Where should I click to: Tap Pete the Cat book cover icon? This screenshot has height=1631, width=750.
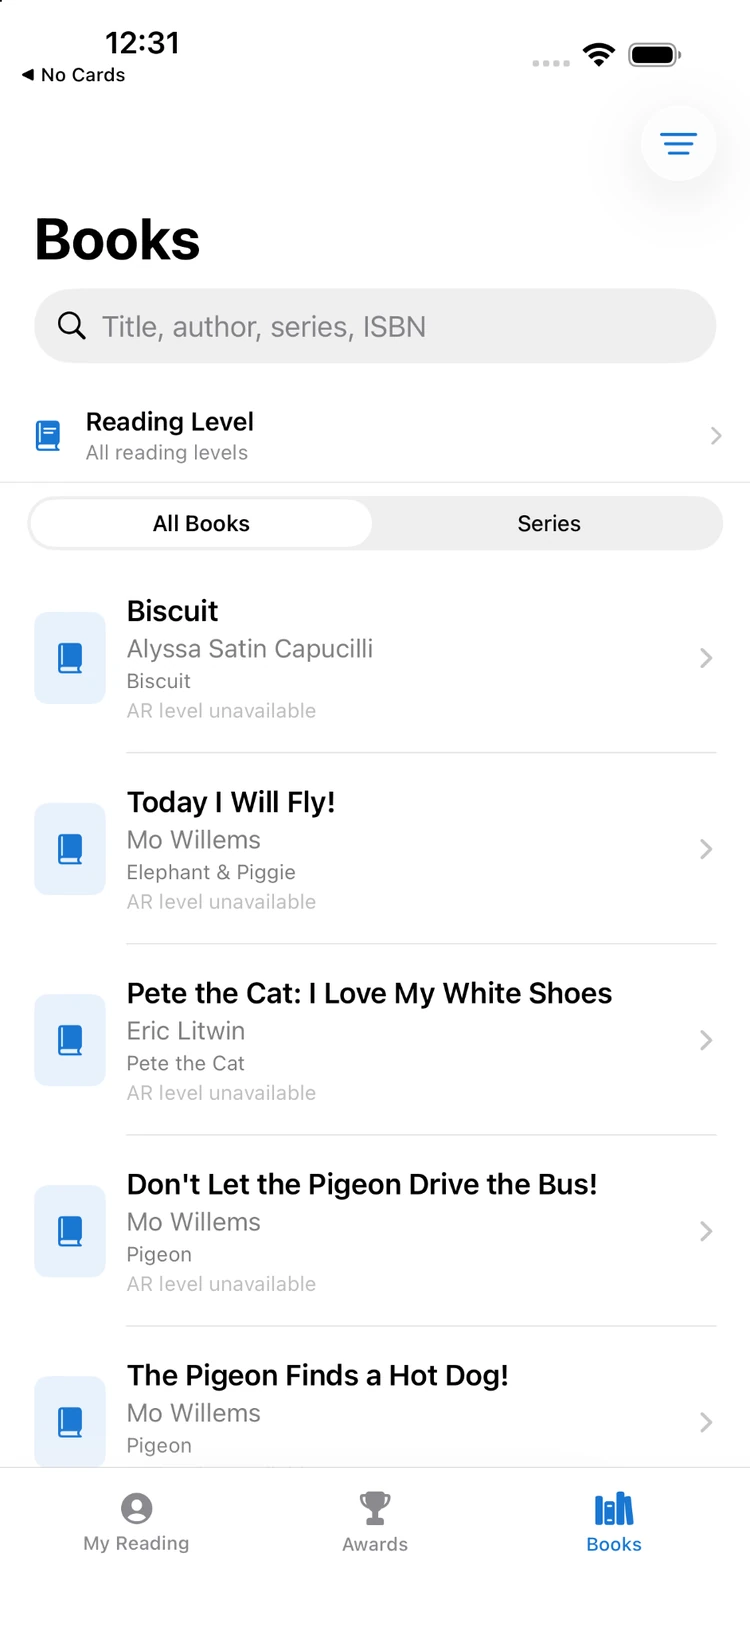coord(70,1040)
